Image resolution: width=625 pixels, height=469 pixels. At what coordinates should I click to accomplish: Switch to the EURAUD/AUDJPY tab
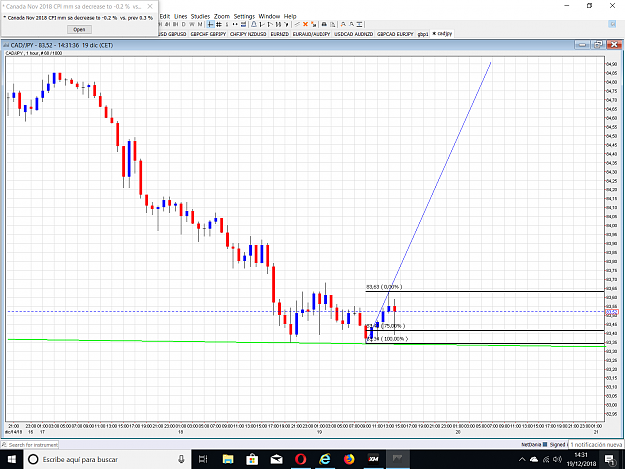point(311,34)
